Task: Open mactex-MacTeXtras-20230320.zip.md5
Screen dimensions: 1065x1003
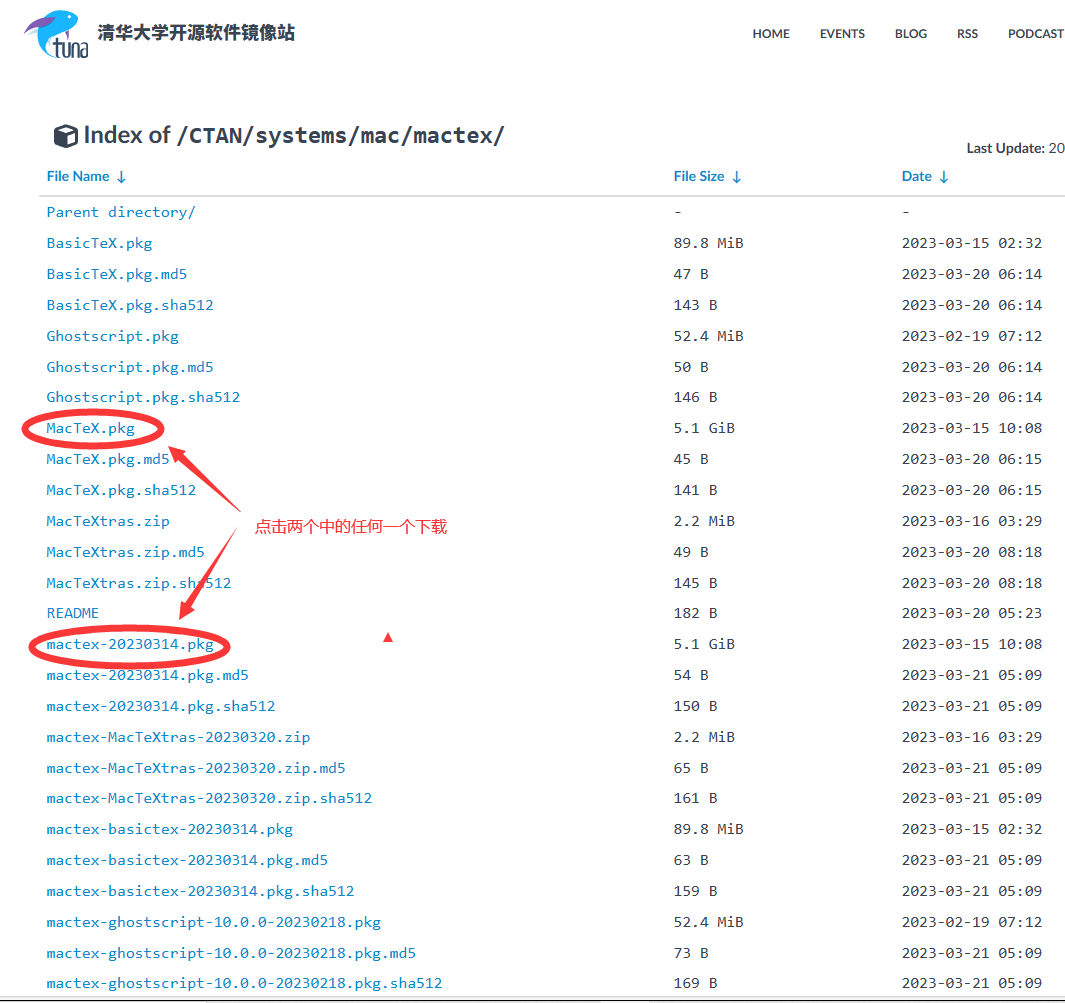Action: tap(196, 768)
